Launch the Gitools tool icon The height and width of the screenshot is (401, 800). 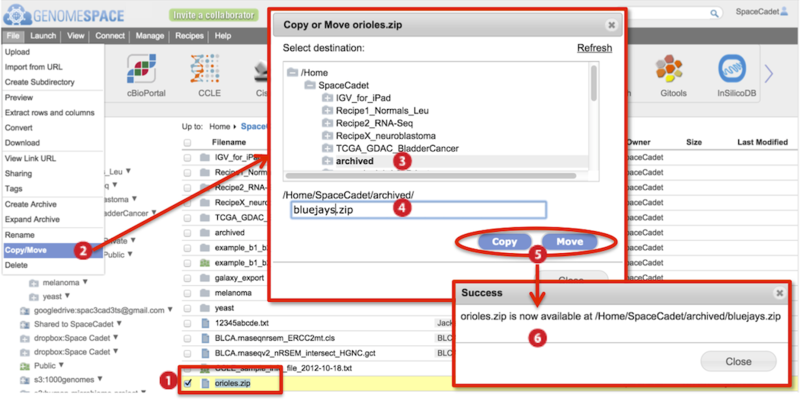point(669,69)
